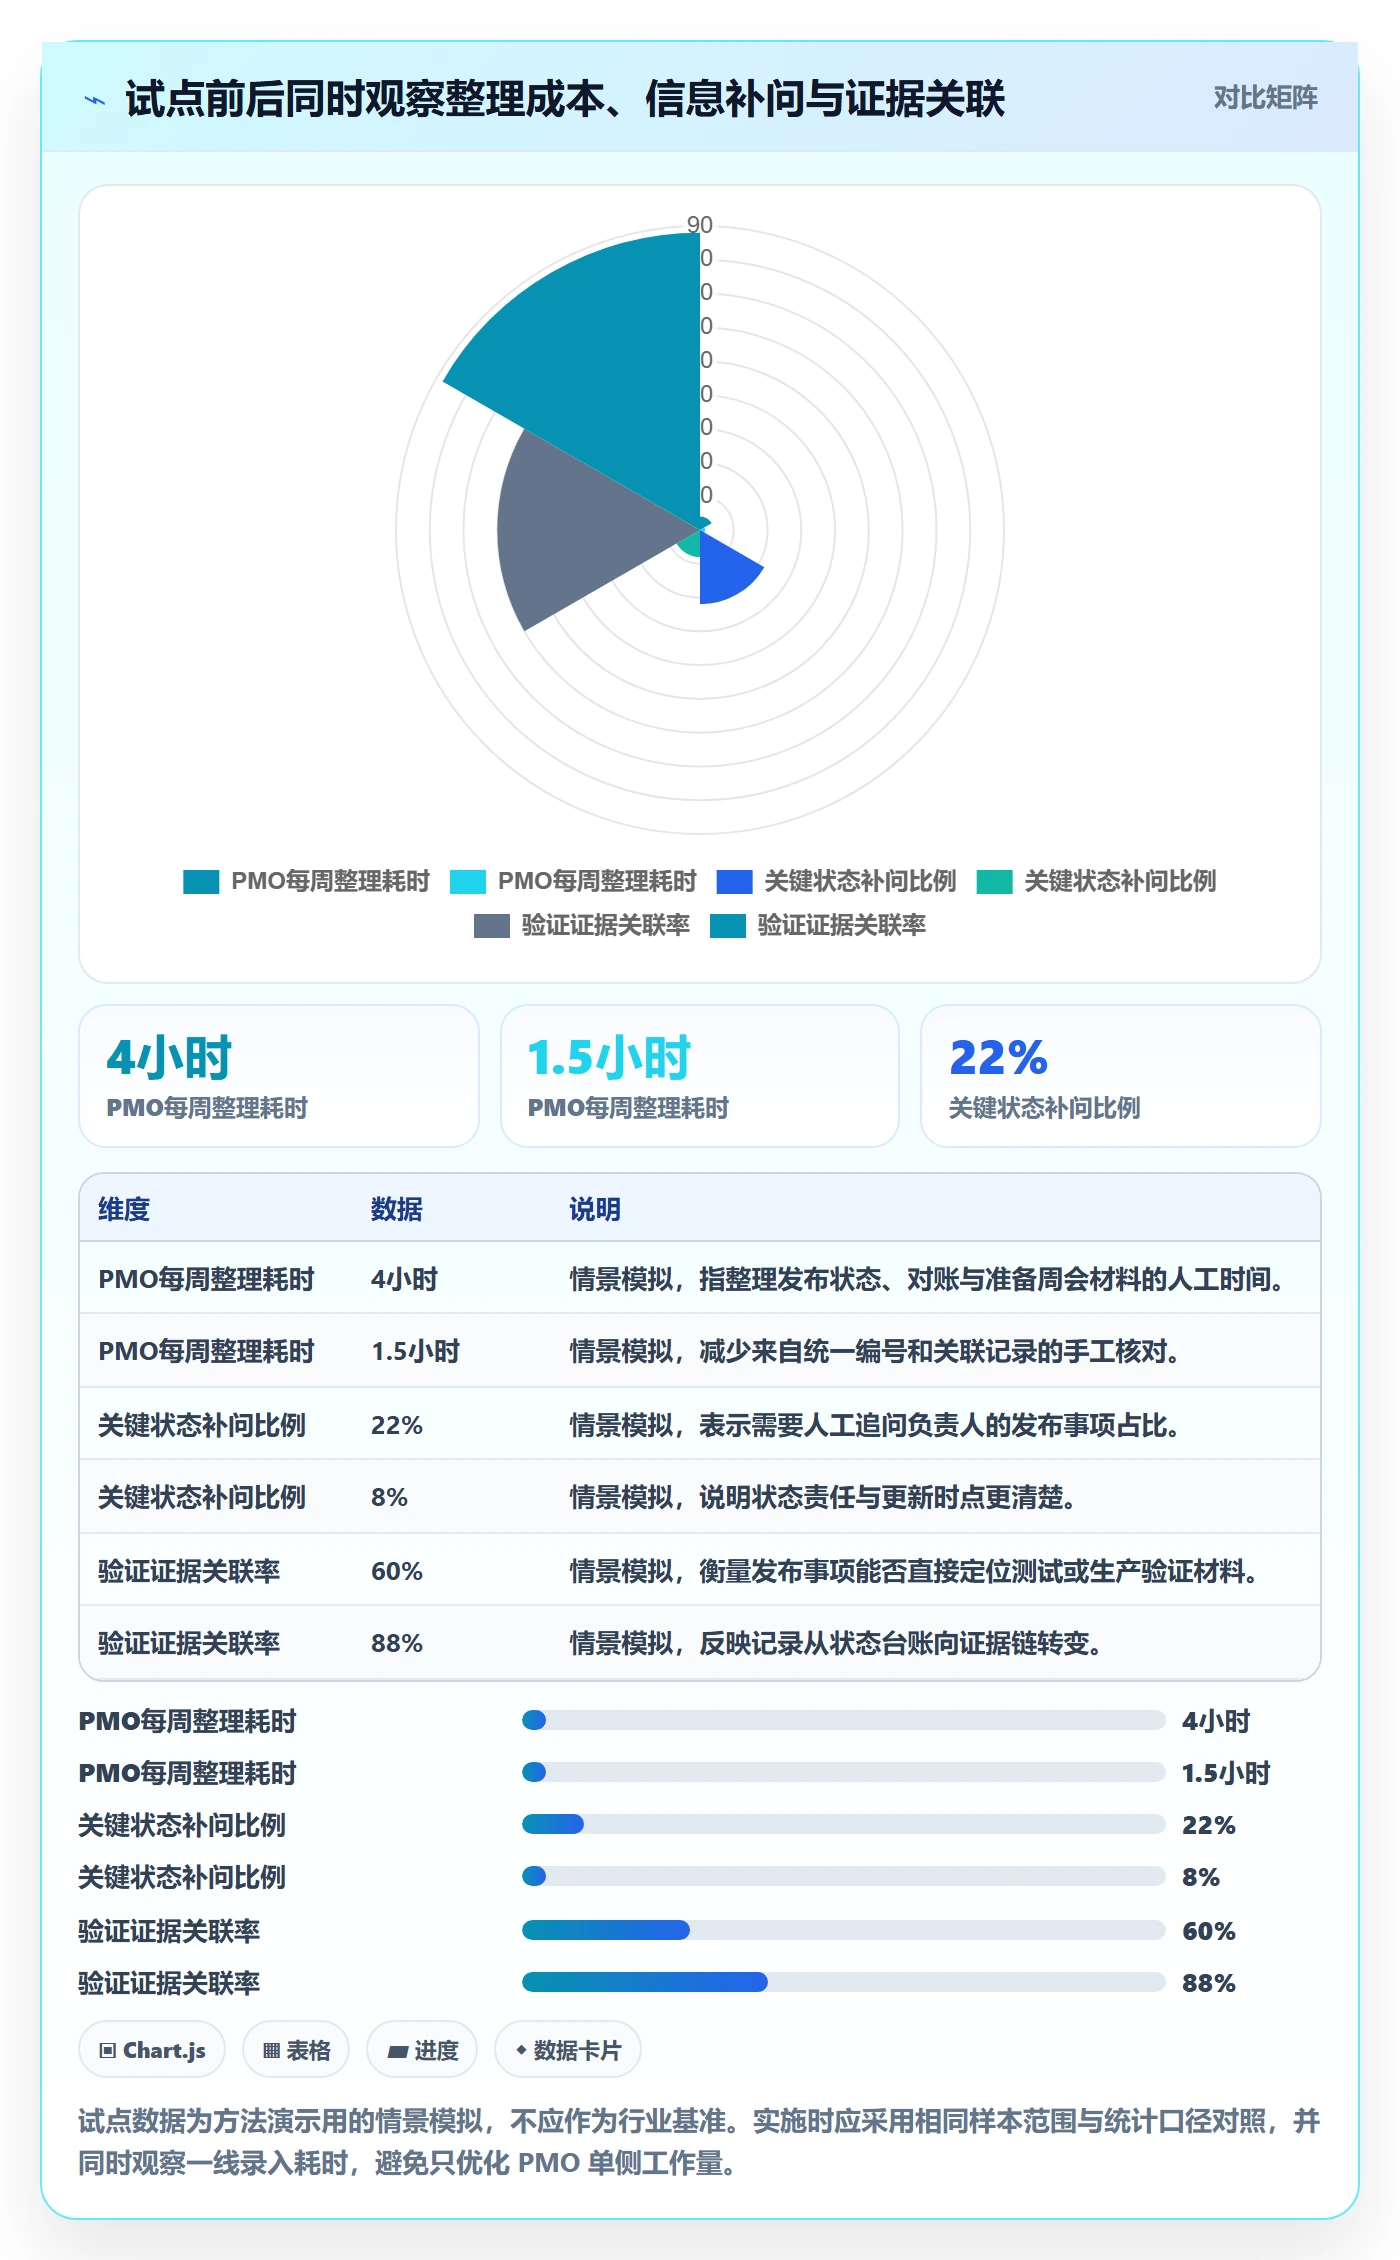Screen dimensions: 1400x2260
Task: Select the 1.5小时 data card
Action: (x=700, y=1076)
